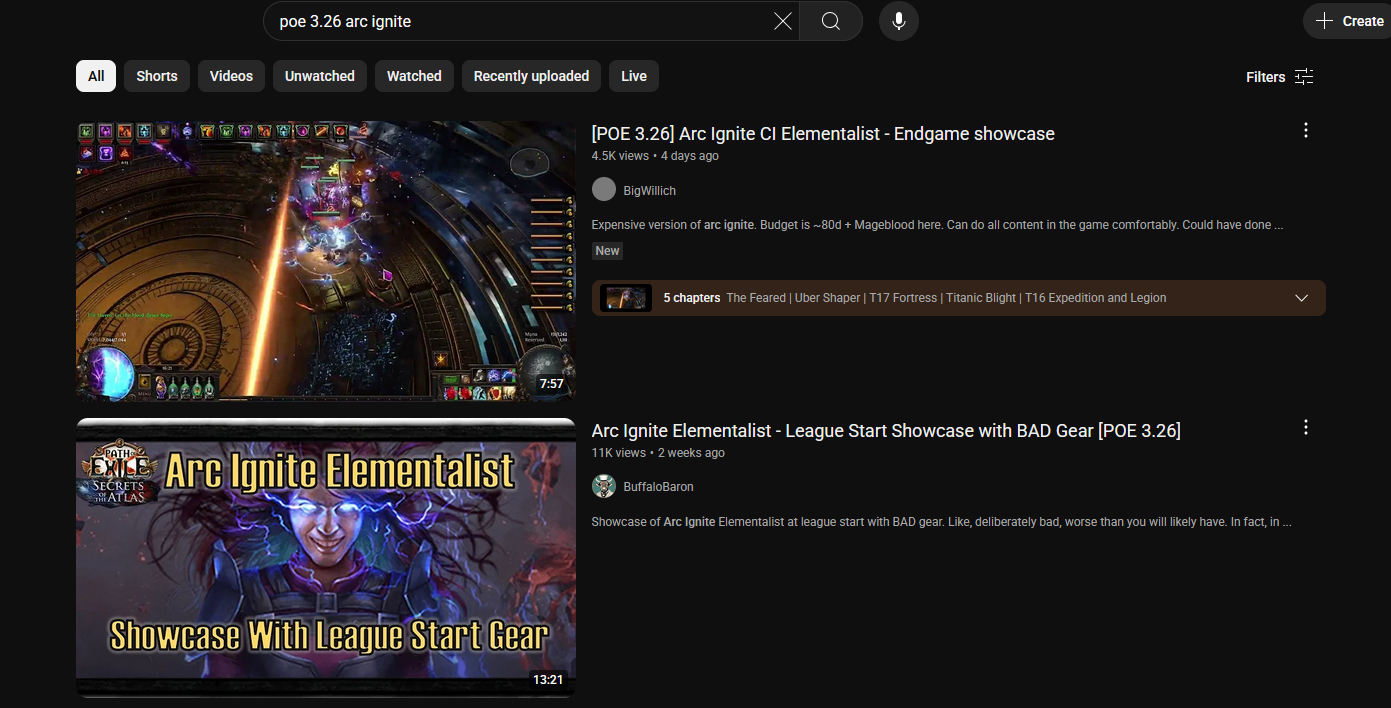Image resolution: width=1391 pixels, height=708 pixels.
Task: Select the Unwatched filter chip
Action: tap(320, 76)
